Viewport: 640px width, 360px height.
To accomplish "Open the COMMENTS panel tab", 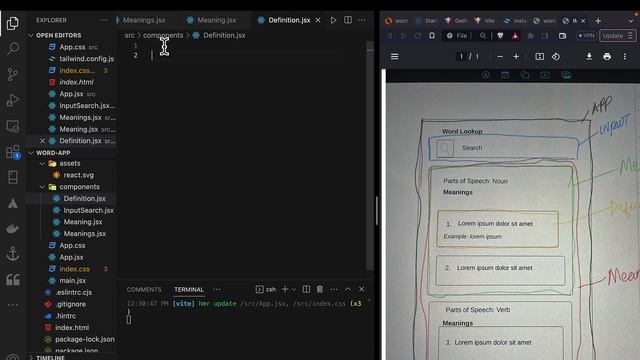I will click(144, 289).
